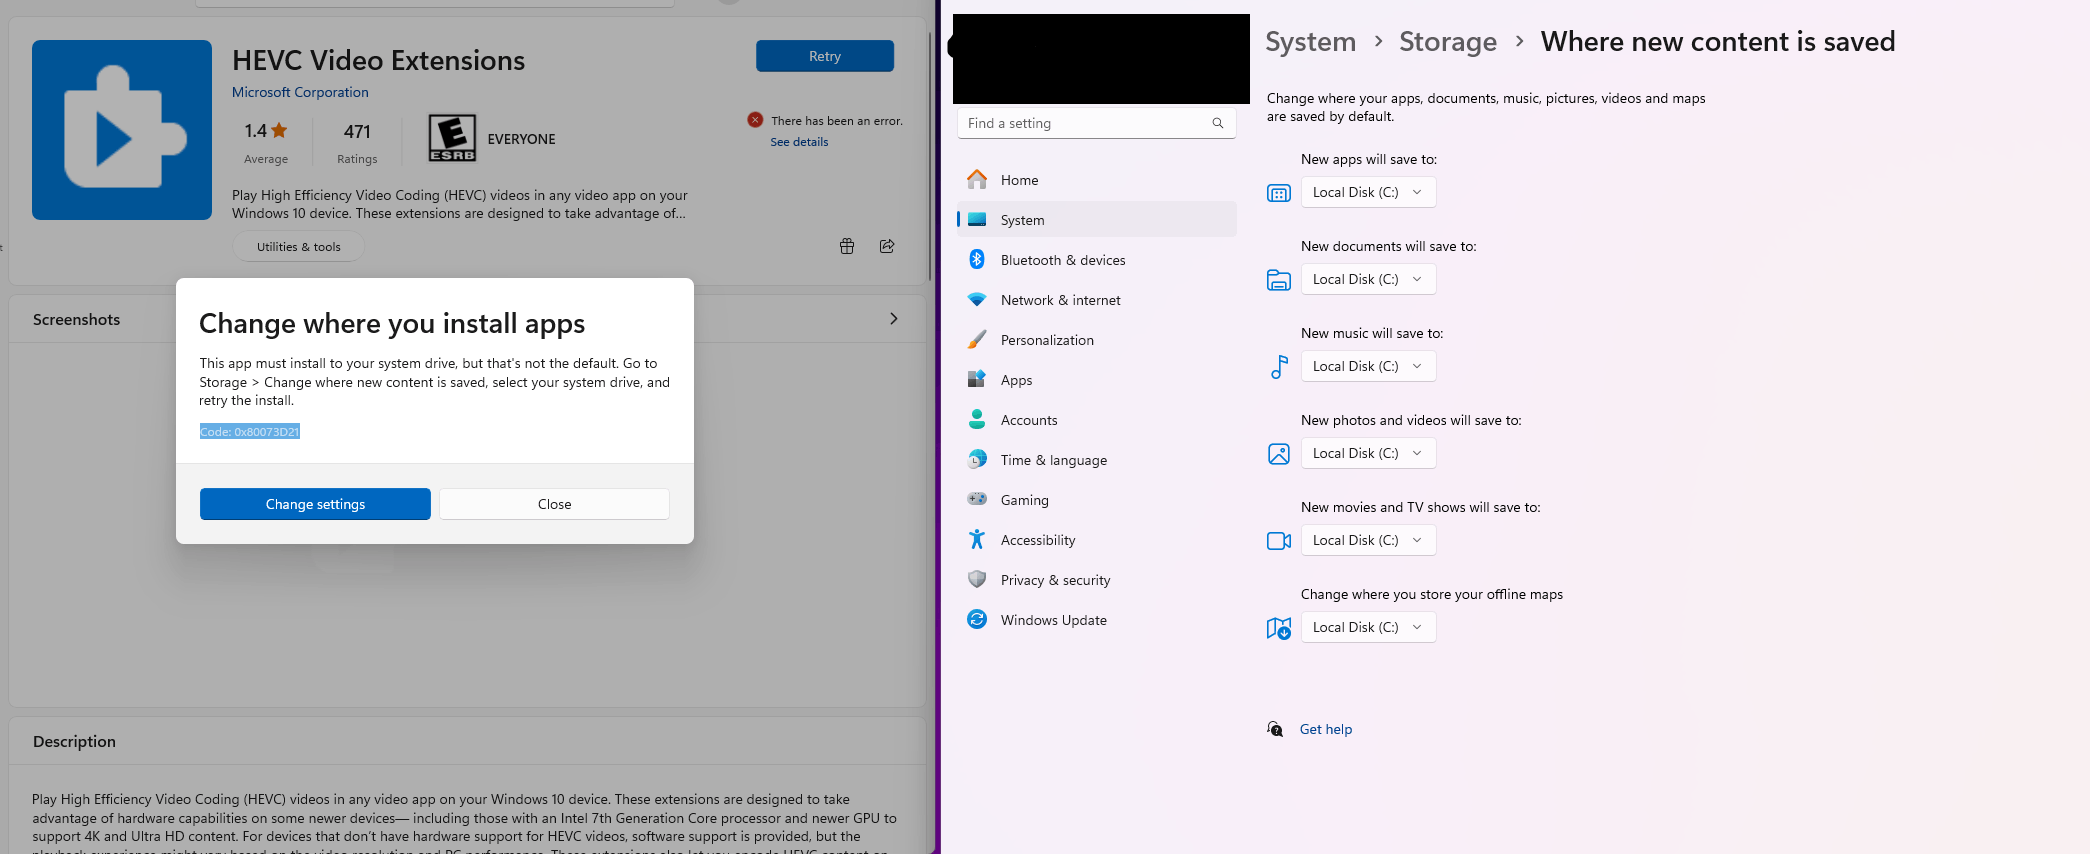Click the share icon in the Store page
Screen dimensions: 2090x864
(x=887, y=246)
